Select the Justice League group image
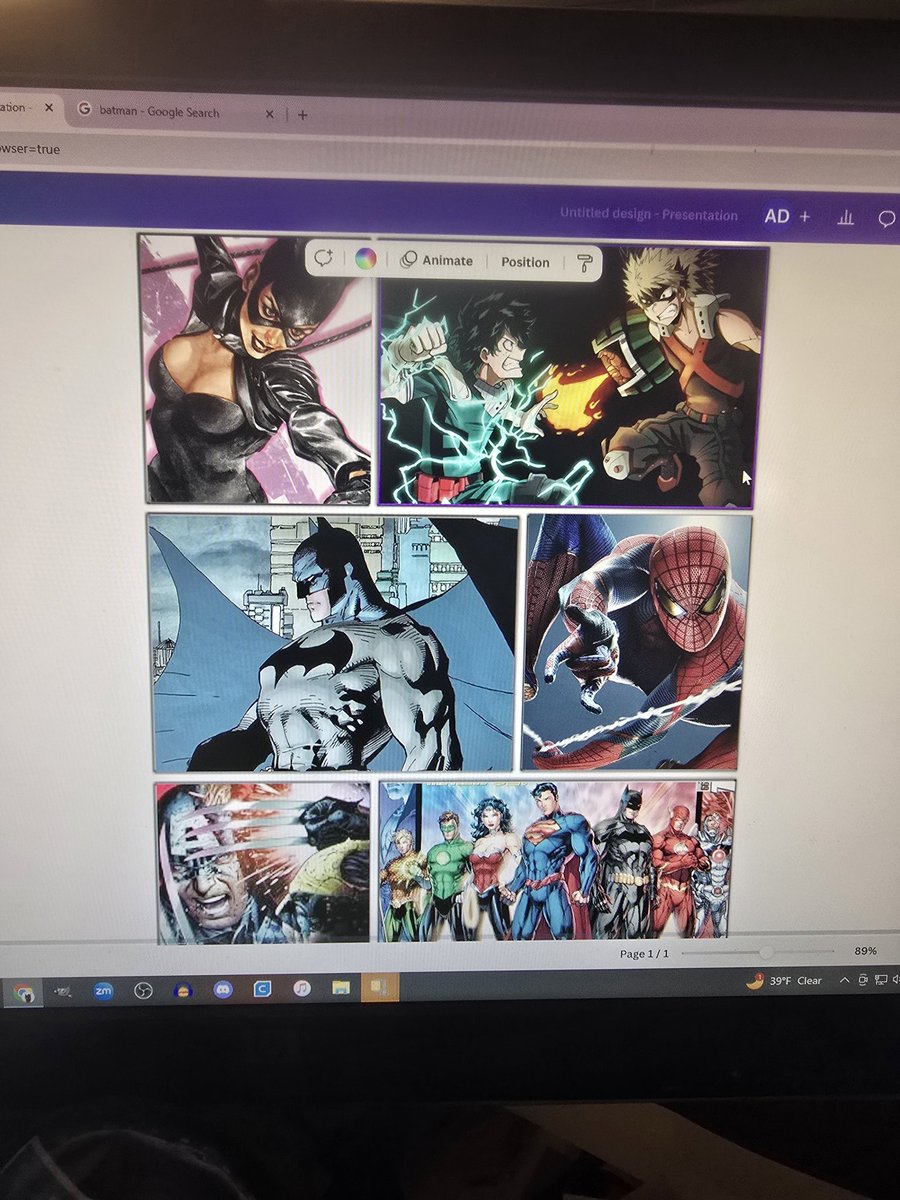Image resolution: width=900 pixels, height=1200 pixels. click(556, 860)
